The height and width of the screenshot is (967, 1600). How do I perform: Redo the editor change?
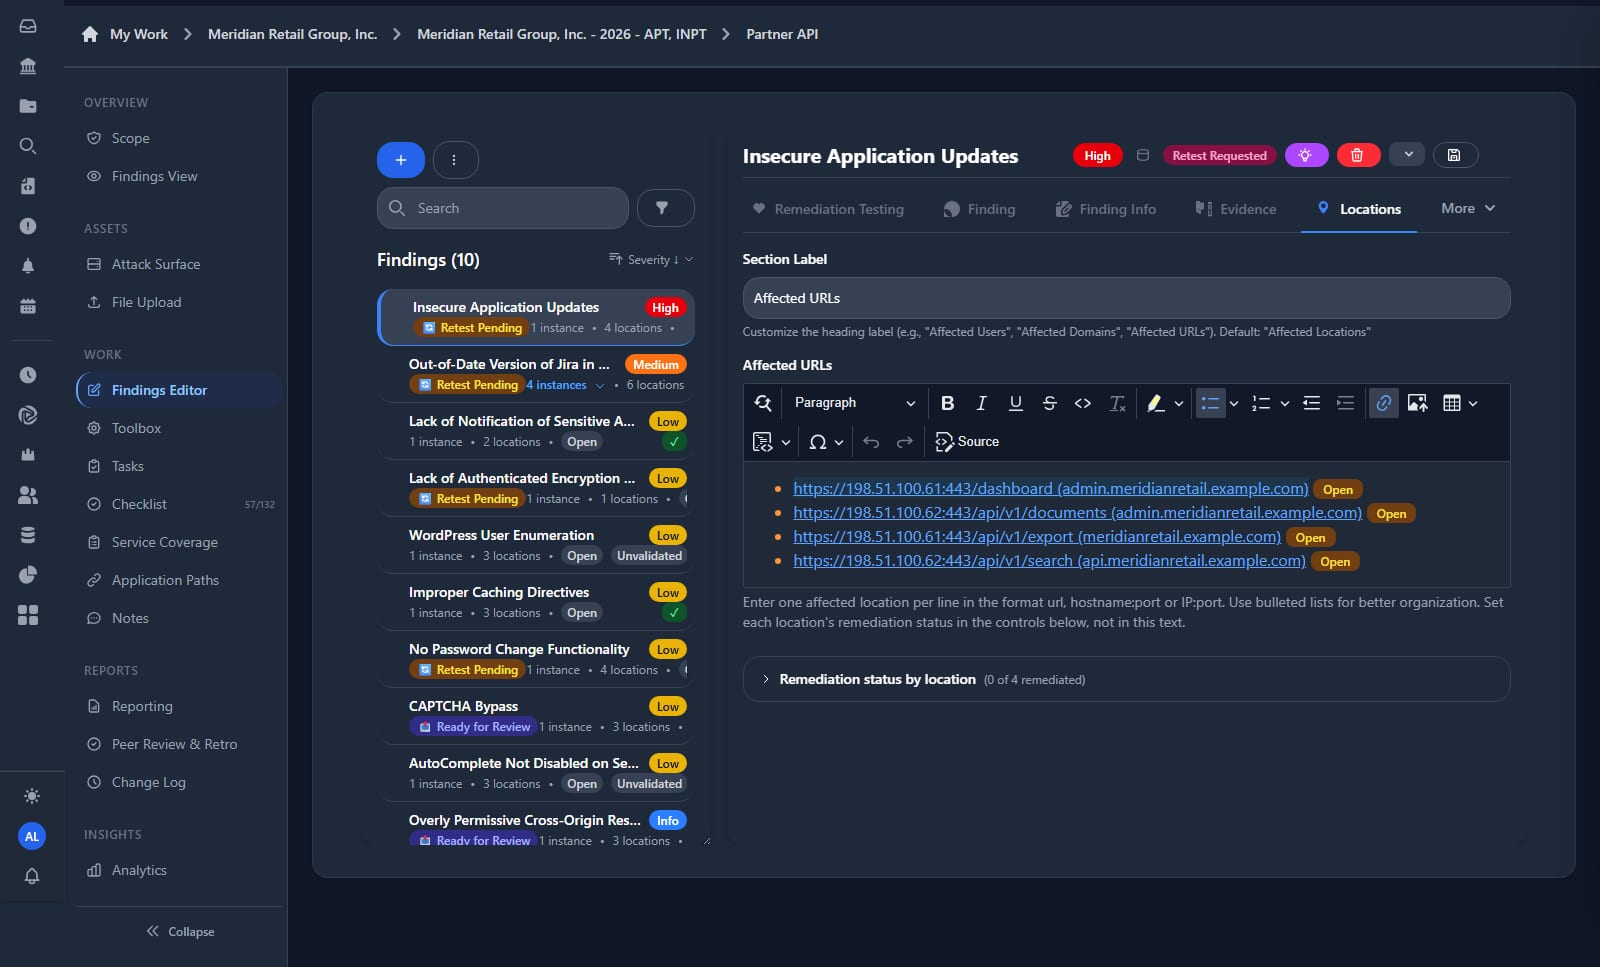pos(905,442)
